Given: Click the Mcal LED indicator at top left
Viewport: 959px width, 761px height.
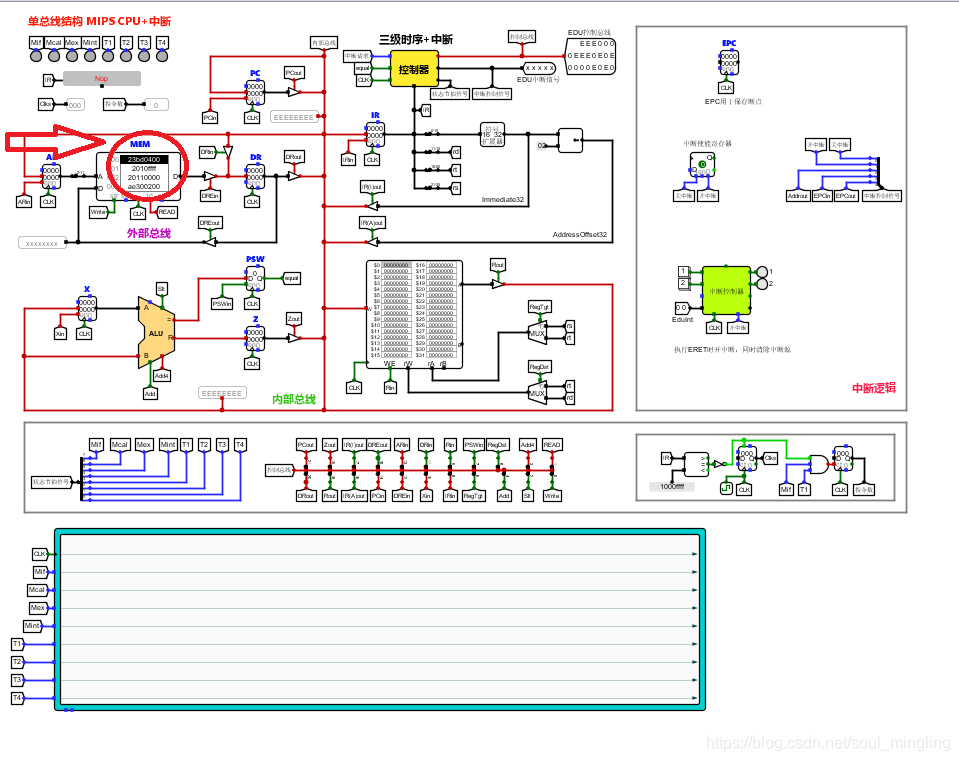Looking at the screenshot, I should point(54,56).
